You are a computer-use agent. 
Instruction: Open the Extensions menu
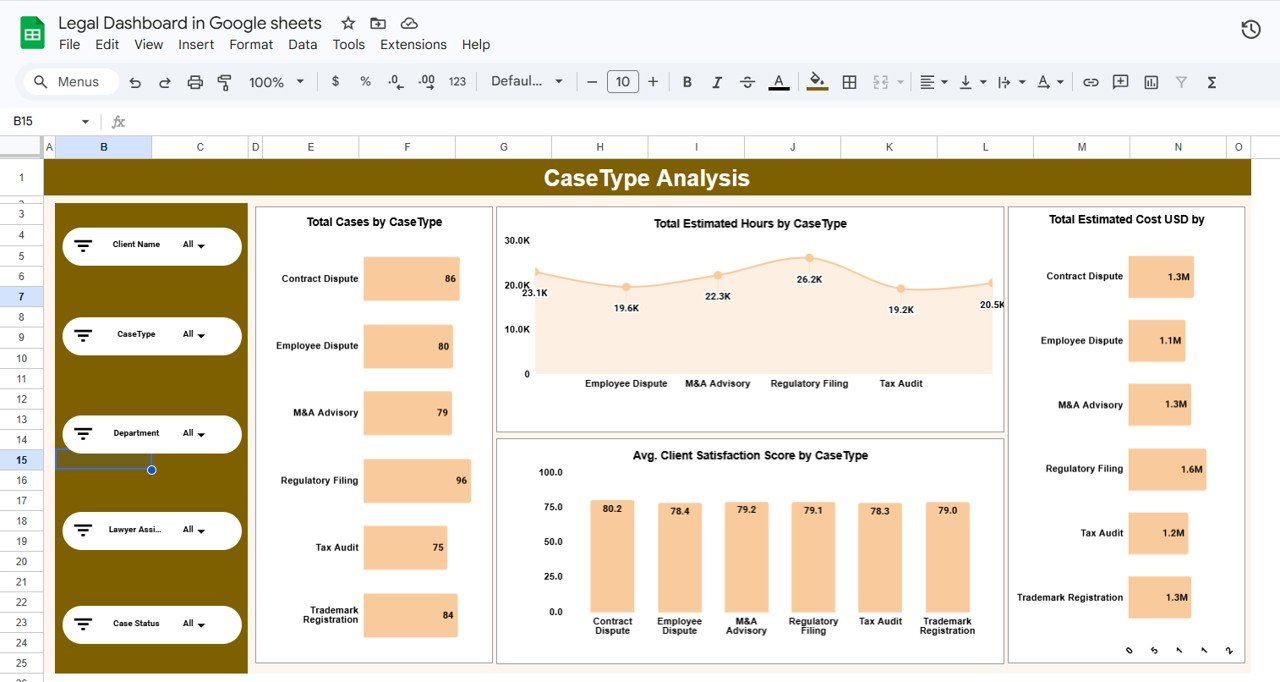point(413,44)
